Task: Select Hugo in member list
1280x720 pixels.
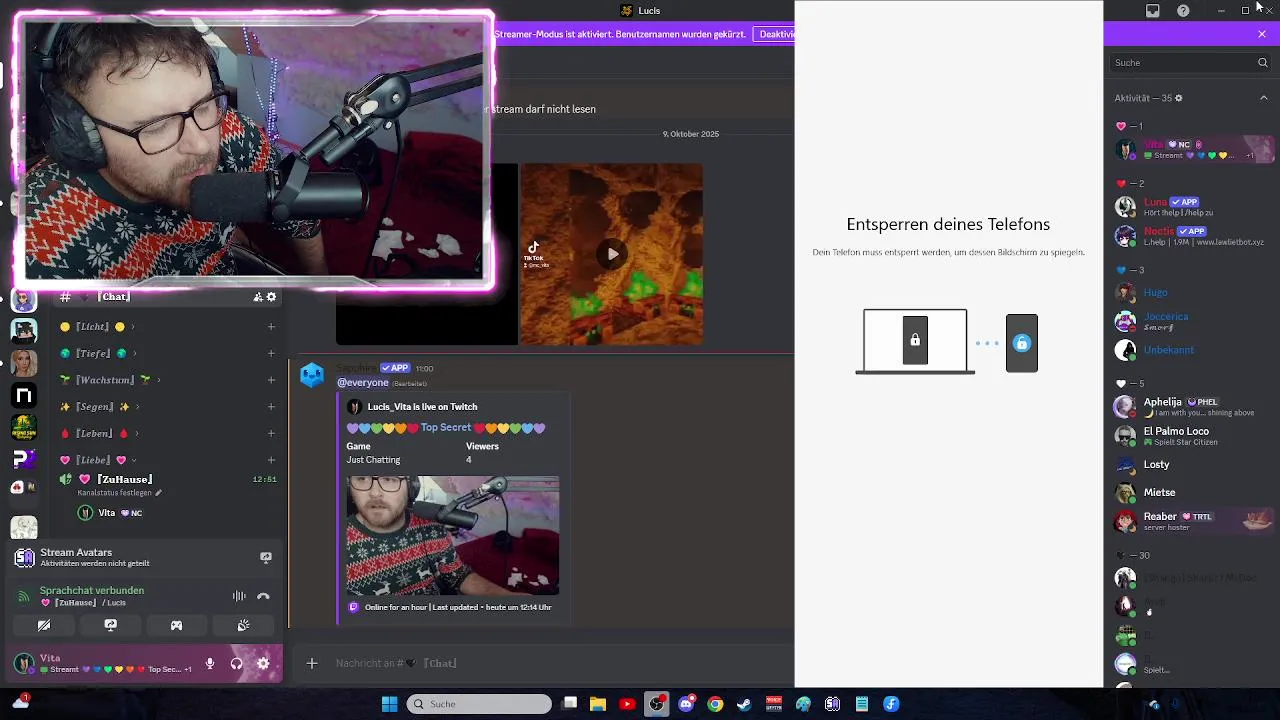Action: point(1190,293)
